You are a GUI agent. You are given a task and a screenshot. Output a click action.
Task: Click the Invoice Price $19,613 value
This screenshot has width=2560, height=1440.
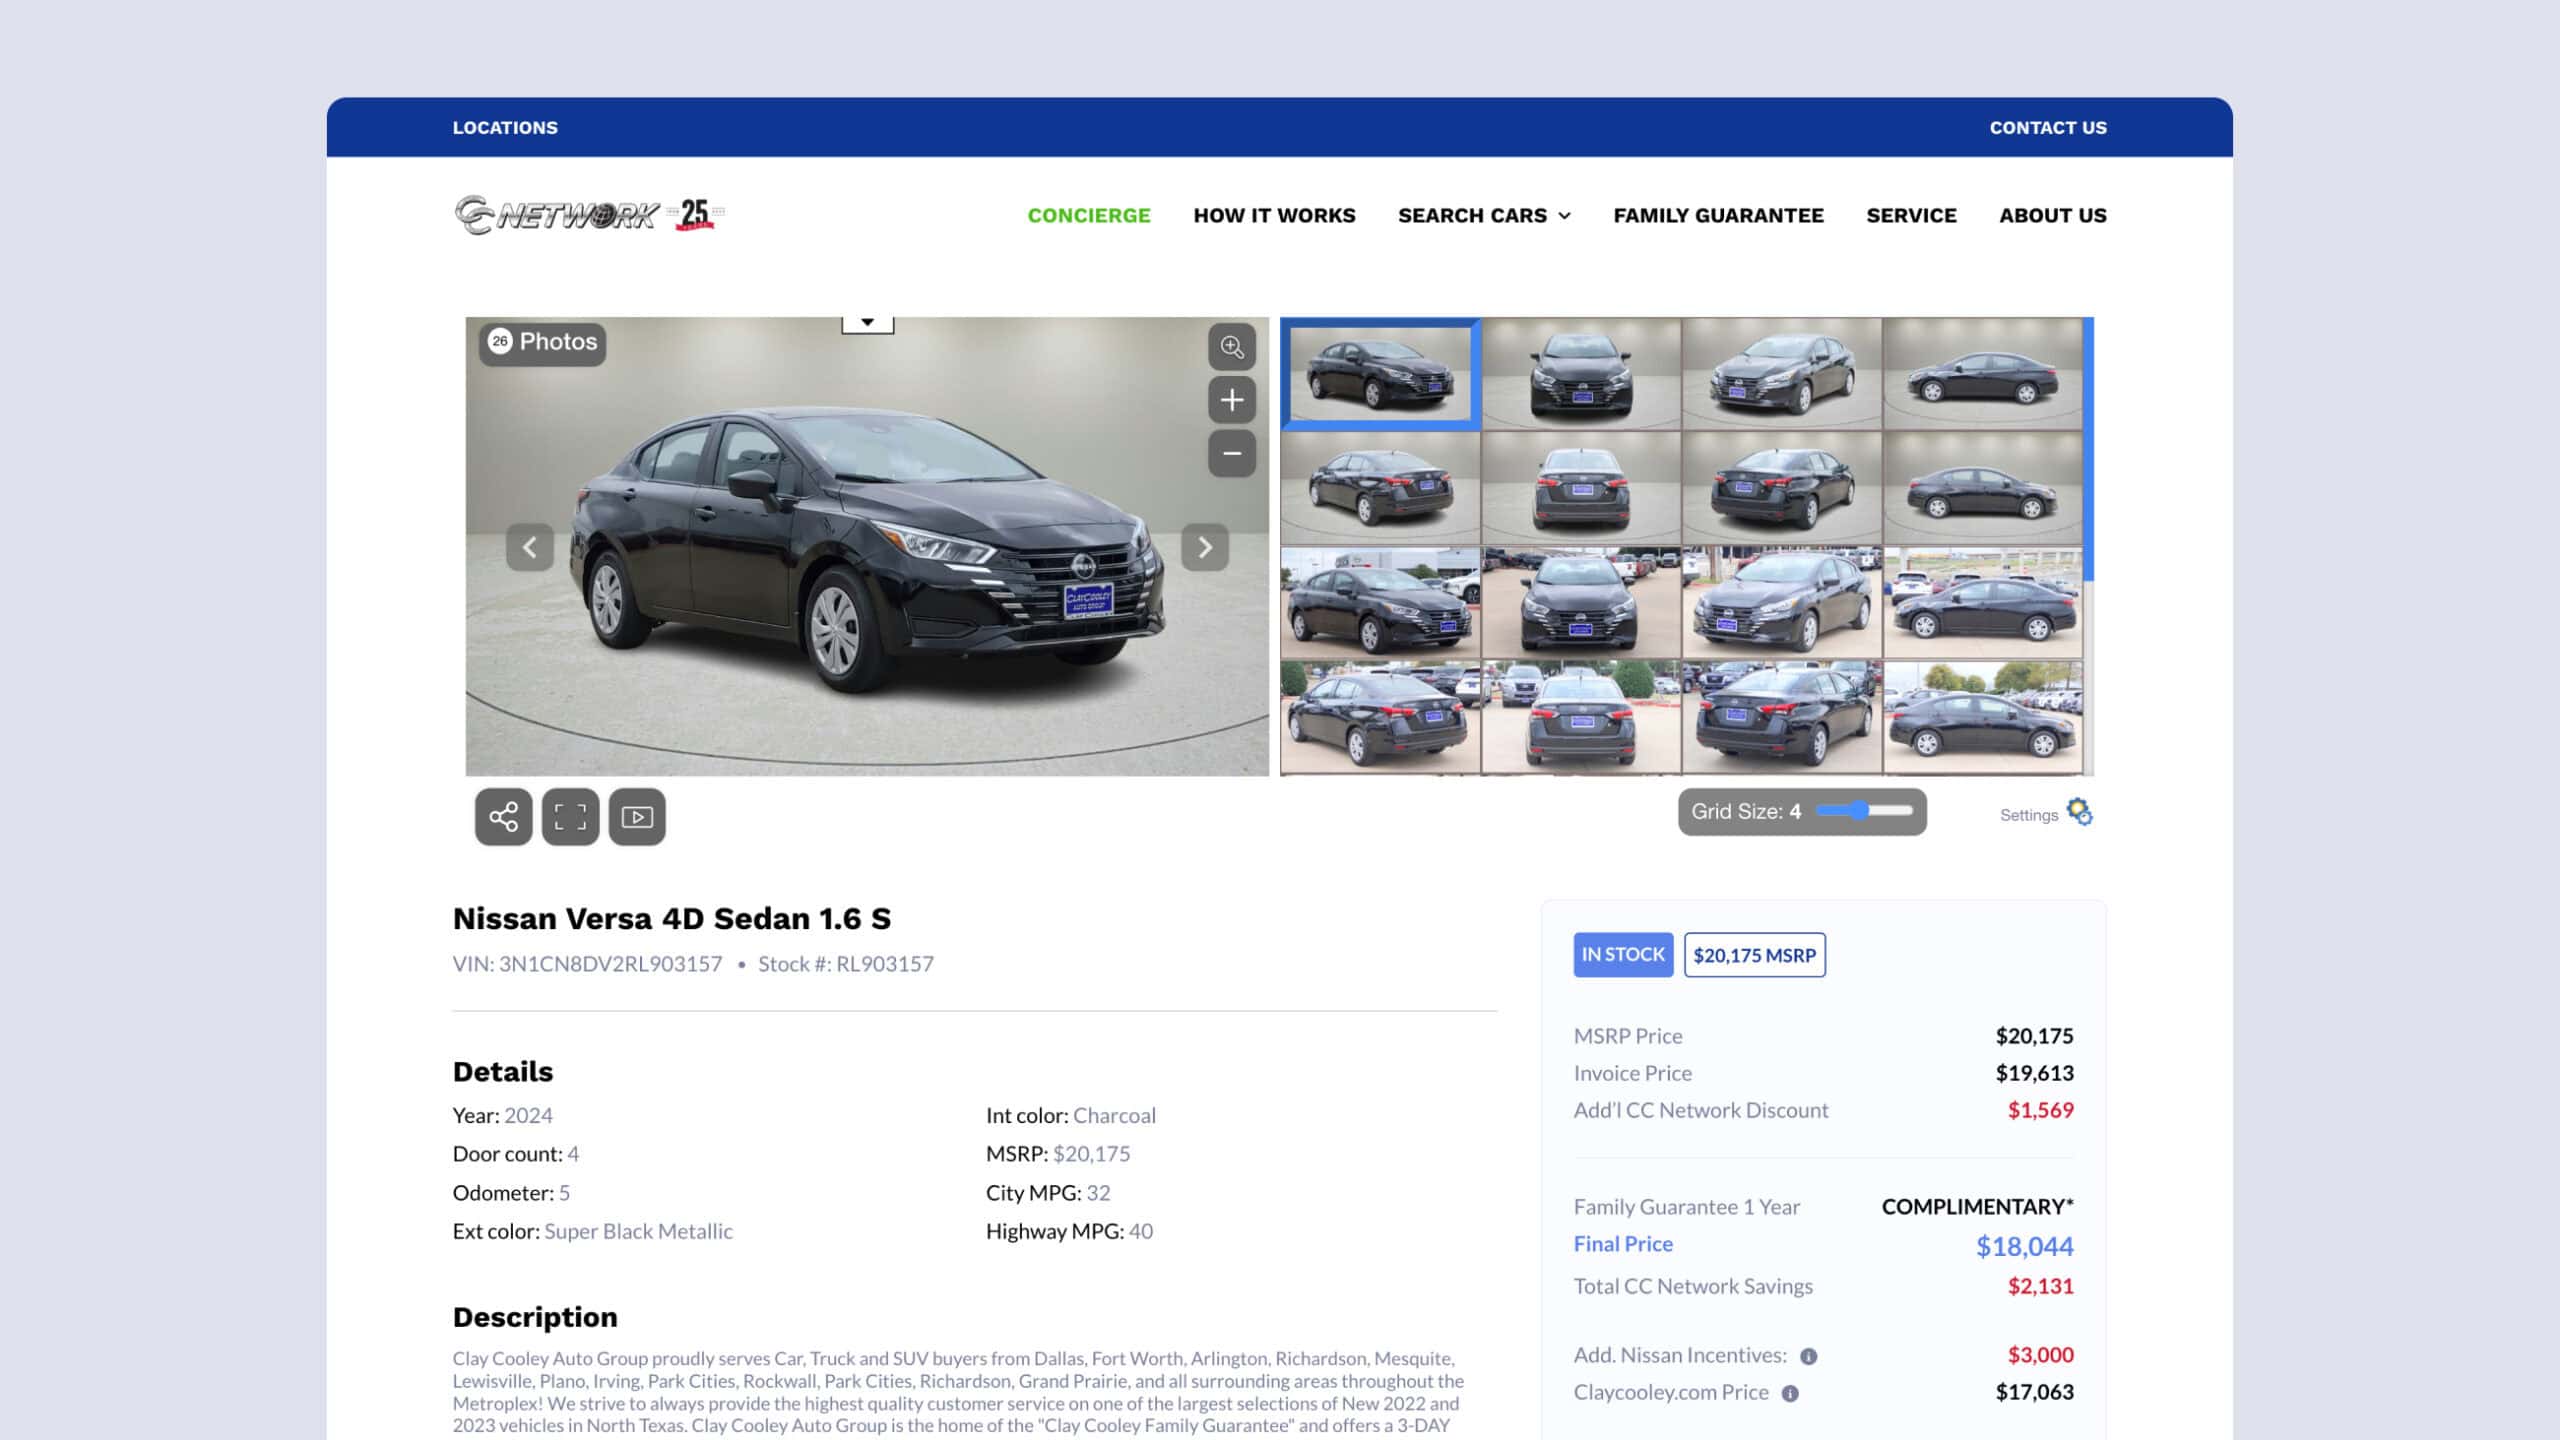click(2035, 1073)
